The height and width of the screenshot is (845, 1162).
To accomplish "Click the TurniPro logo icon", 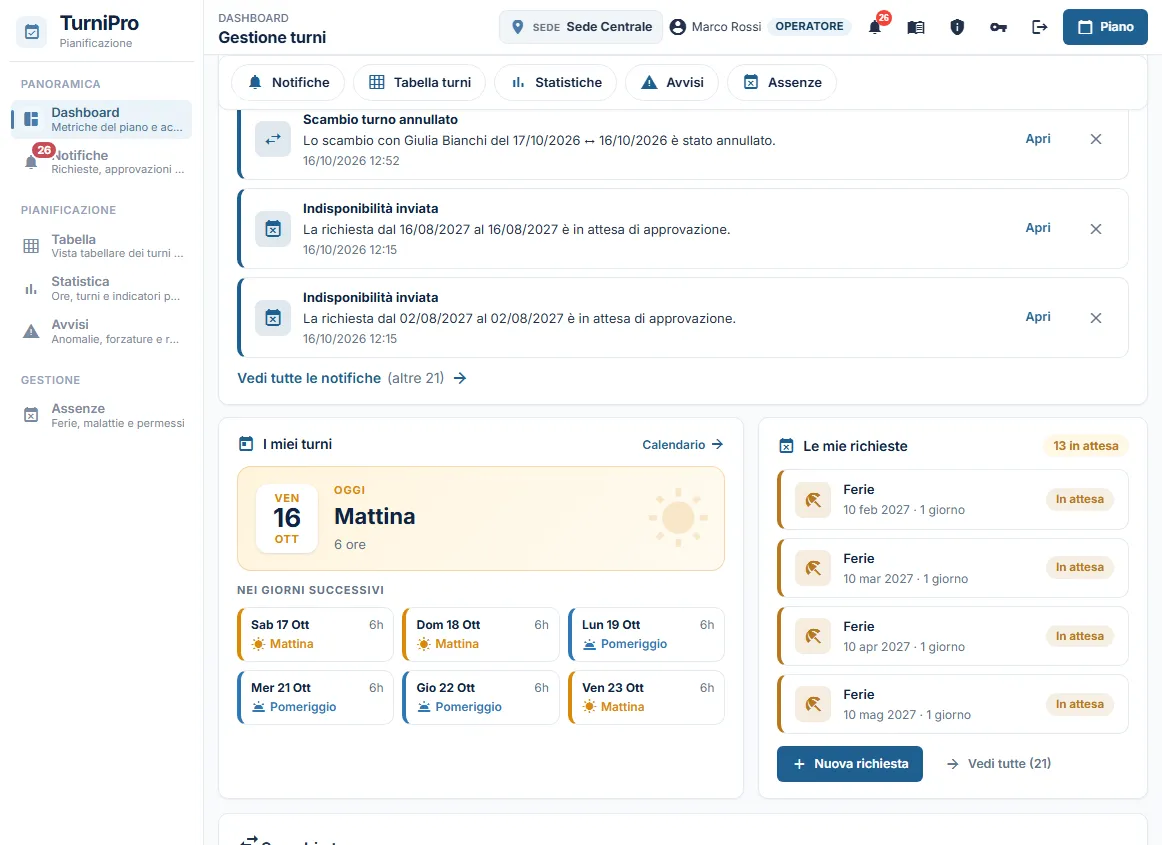I will [31, 32].
